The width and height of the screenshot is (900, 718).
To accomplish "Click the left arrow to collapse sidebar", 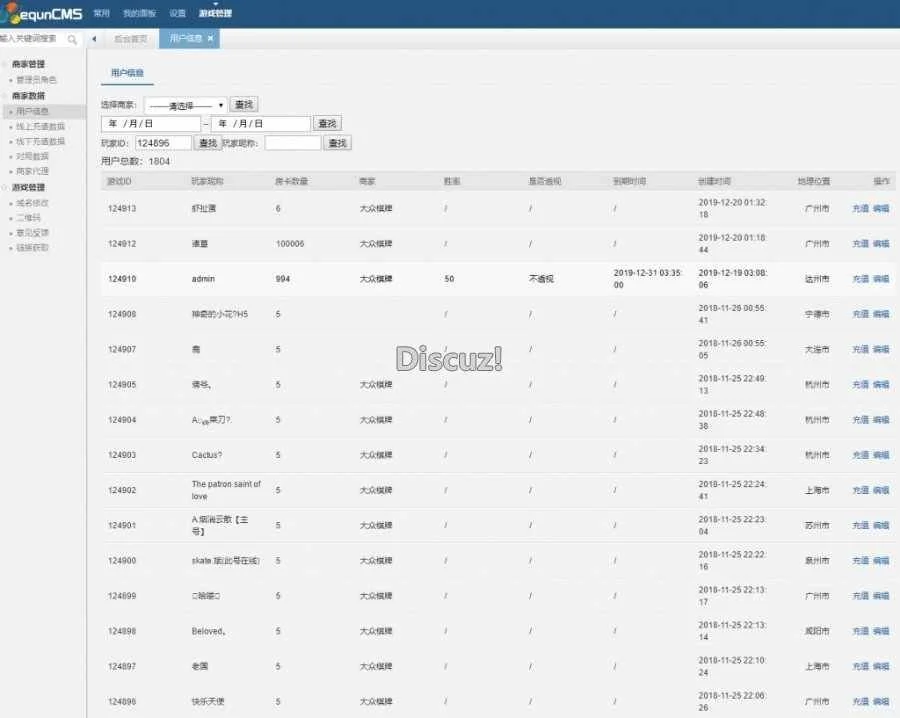I will [x=94, y=39].
